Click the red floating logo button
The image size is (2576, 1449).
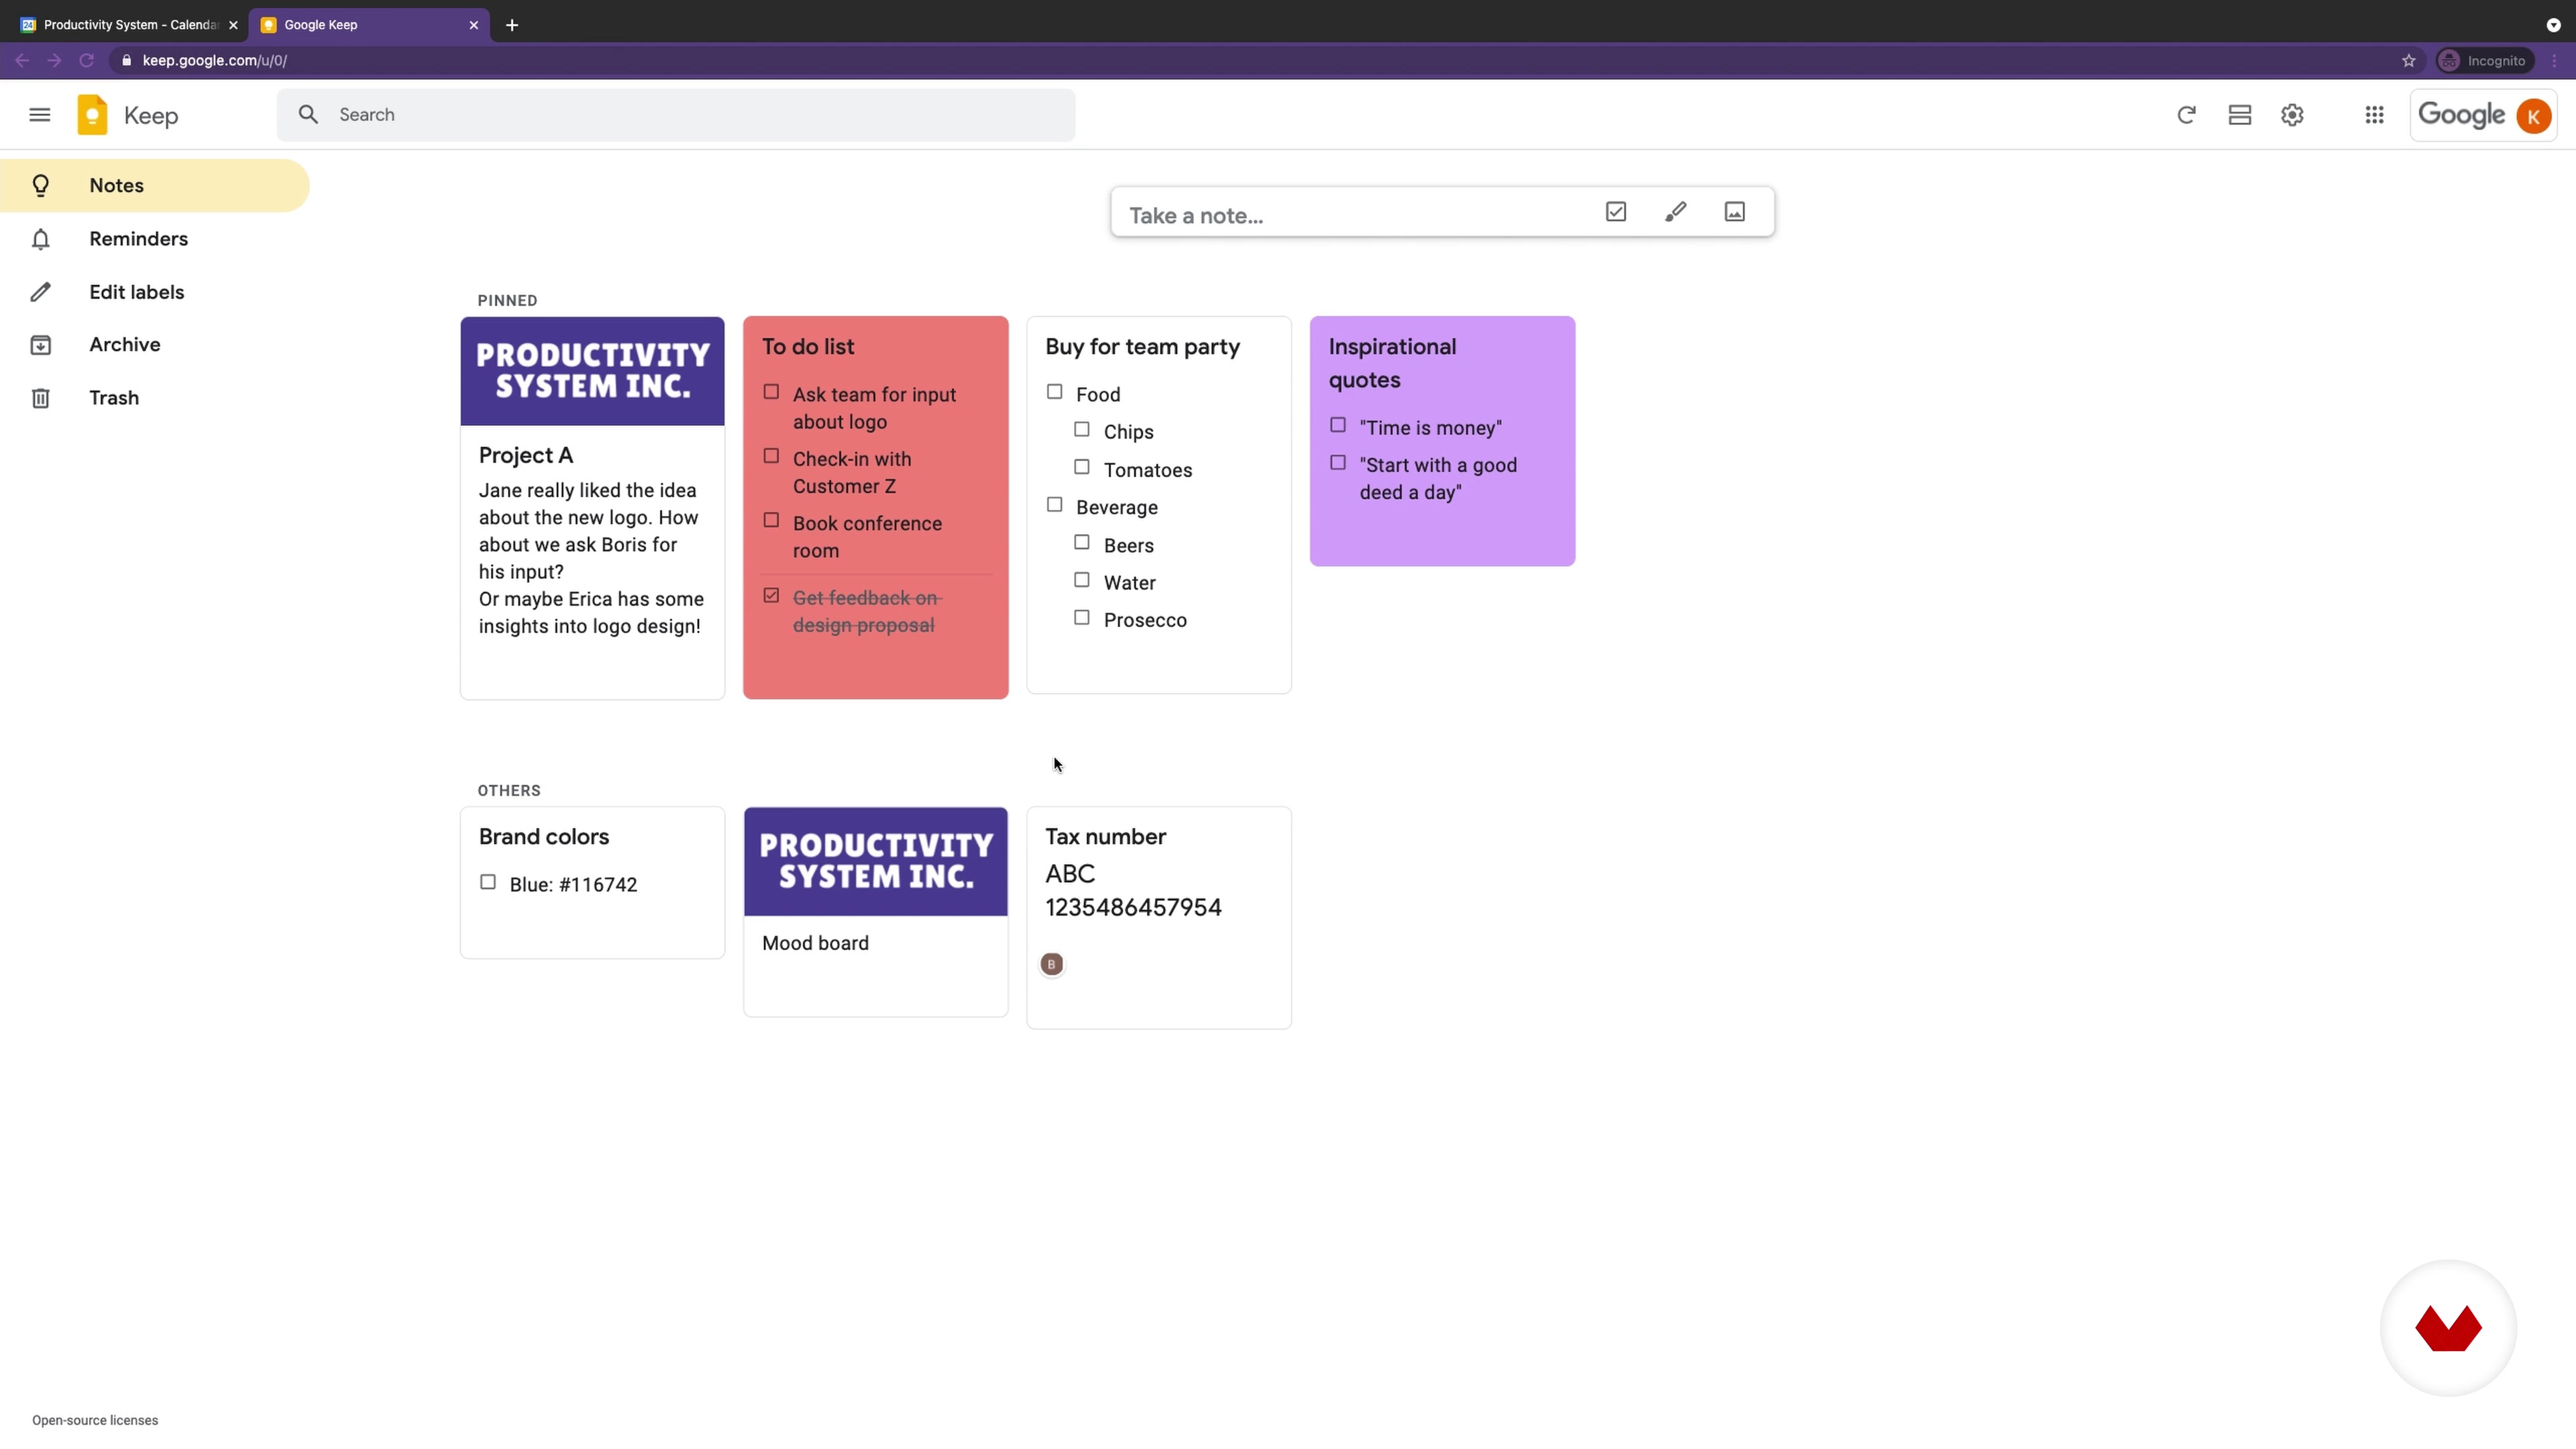pyautogui.click(x=2448, y=1328)
